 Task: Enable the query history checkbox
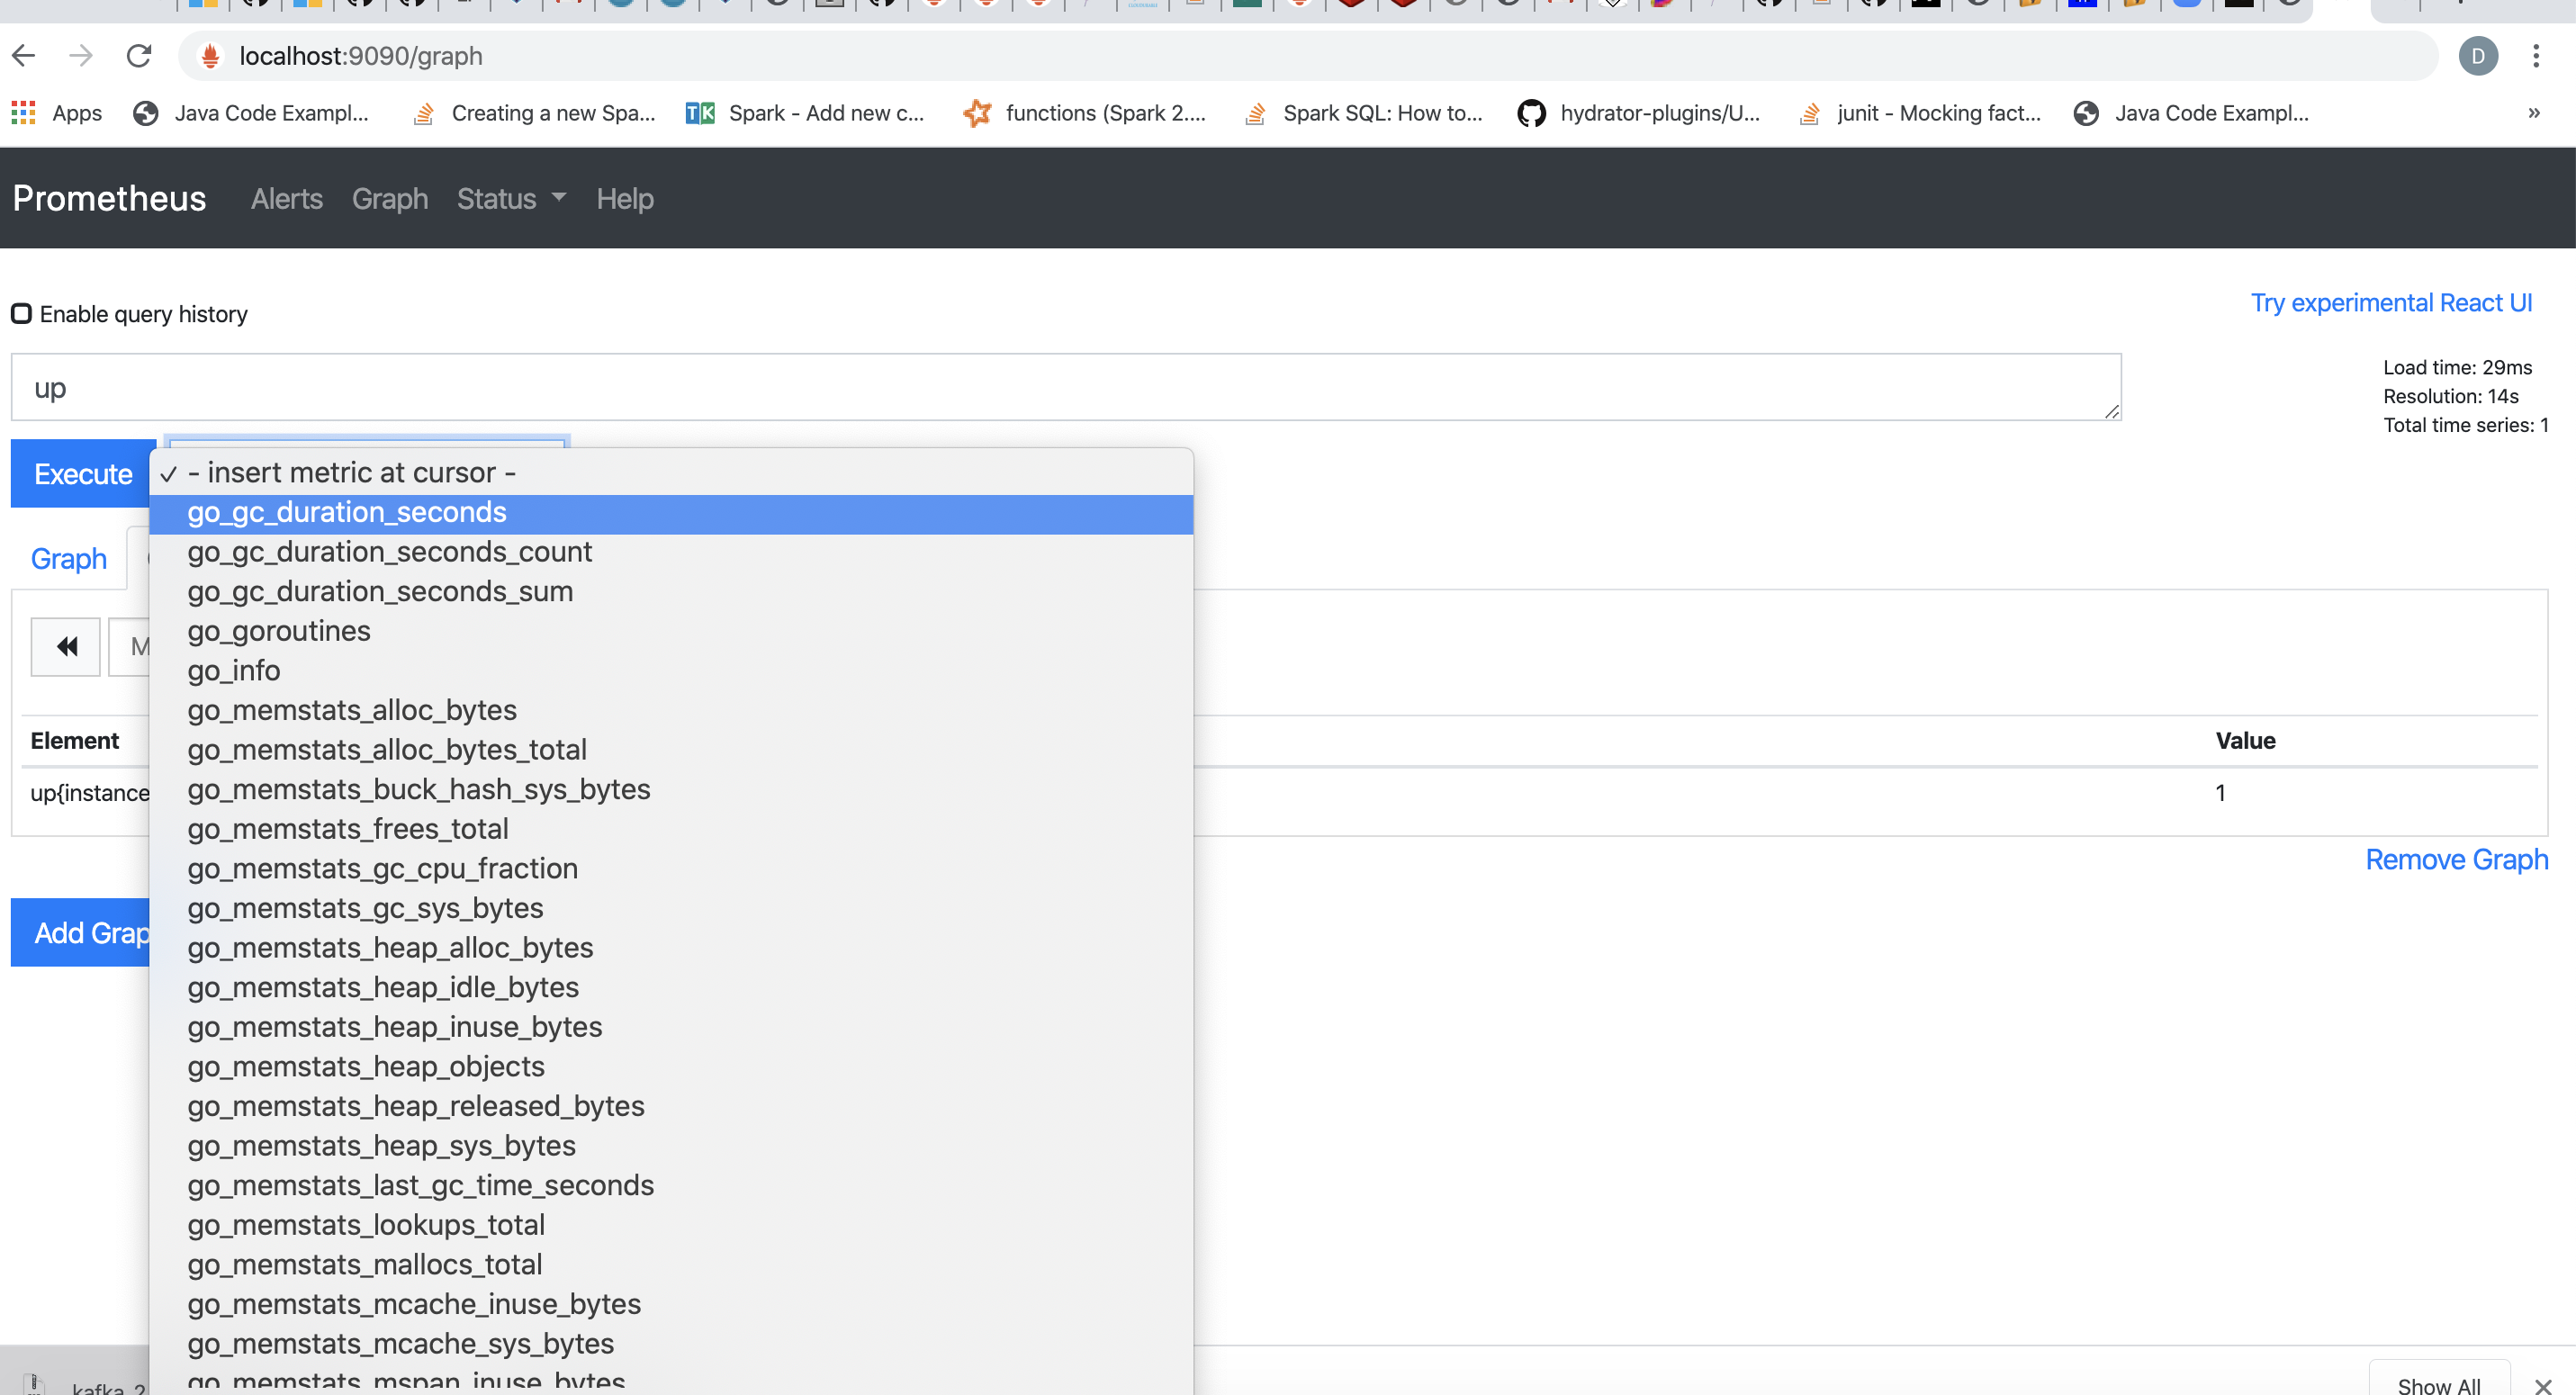(x=22, y=313)
